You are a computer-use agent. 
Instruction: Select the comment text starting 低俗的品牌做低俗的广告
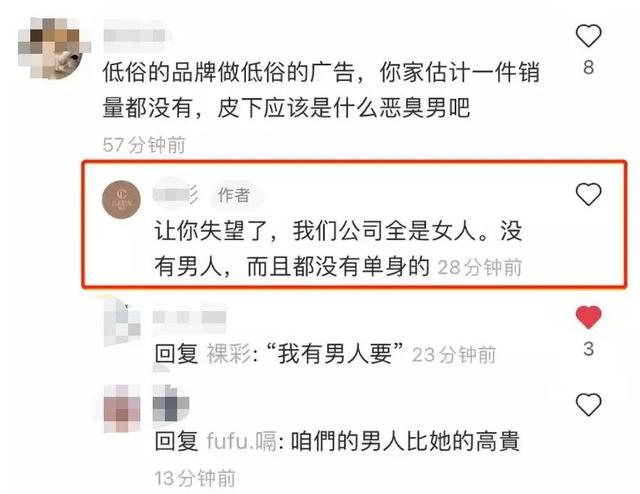pos(321,90)
